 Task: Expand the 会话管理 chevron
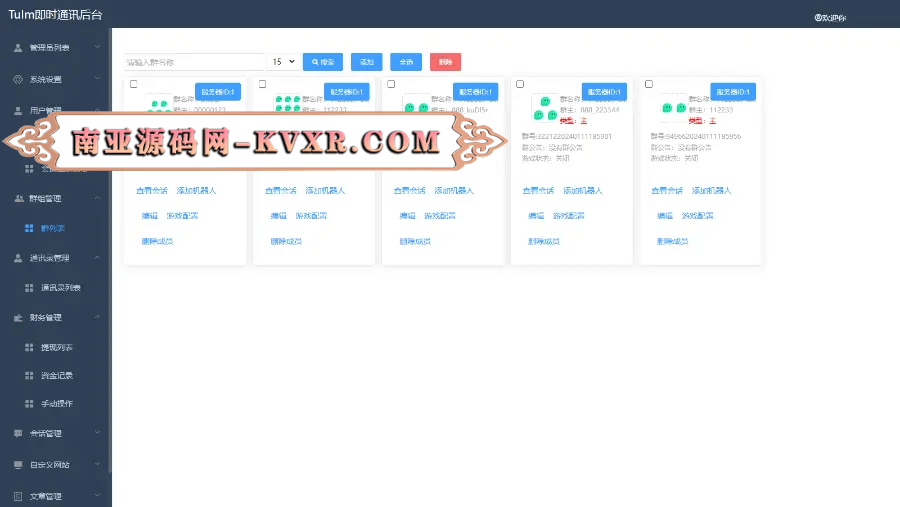97,433
